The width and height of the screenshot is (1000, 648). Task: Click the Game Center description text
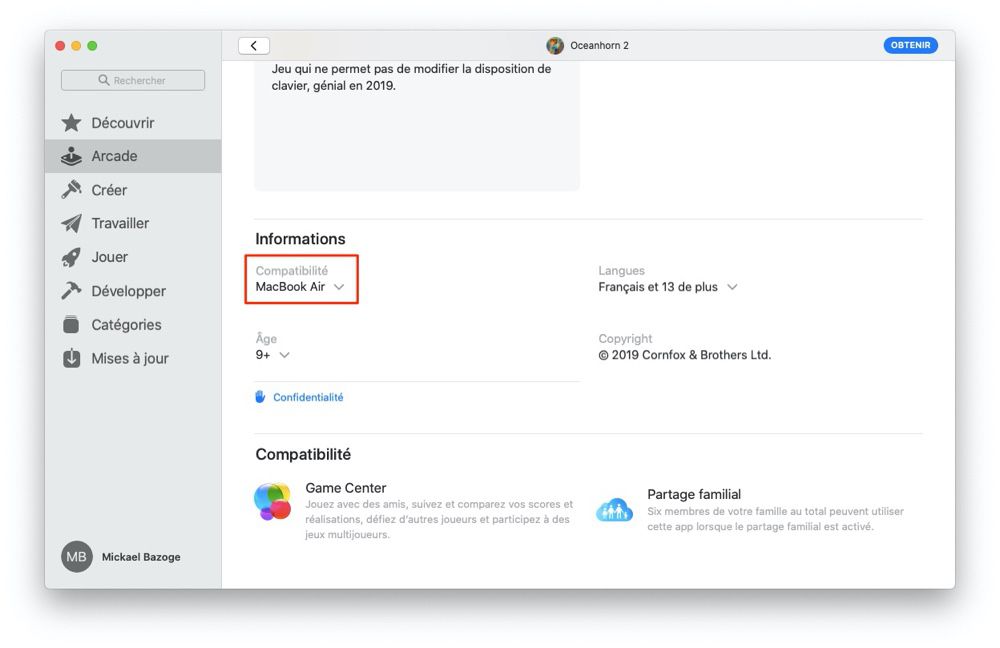439,519
